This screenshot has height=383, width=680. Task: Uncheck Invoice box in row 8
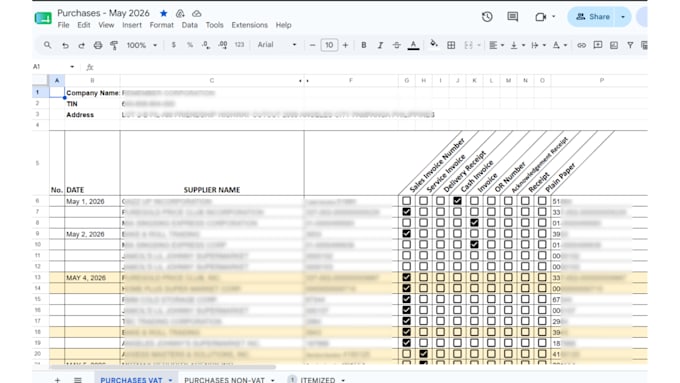tap(474, 223)
